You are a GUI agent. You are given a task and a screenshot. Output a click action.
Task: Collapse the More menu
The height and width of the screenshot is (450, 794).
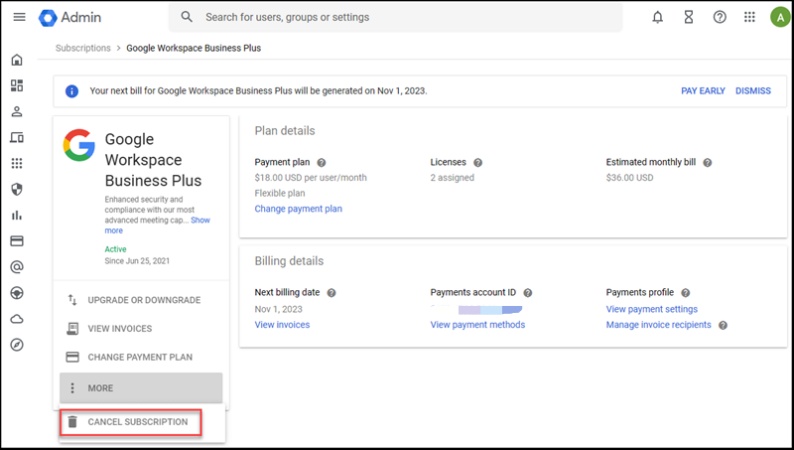pos(141,388)
